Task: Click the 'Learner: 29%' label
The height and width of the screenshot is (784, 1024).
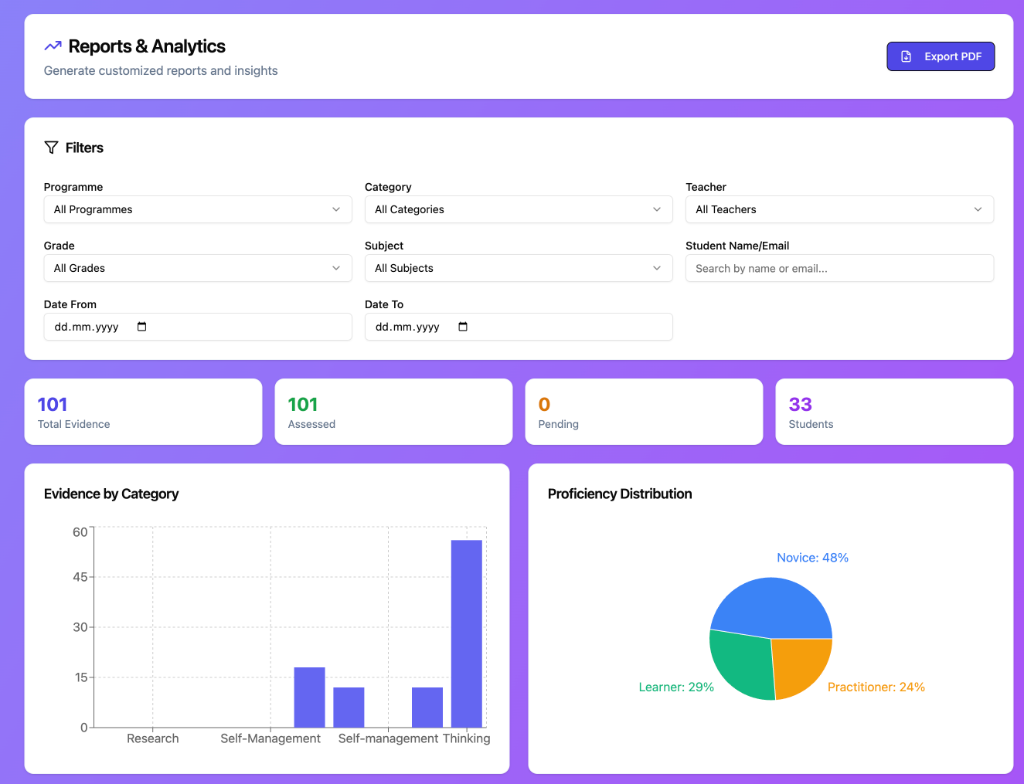Action: point(676,687)
